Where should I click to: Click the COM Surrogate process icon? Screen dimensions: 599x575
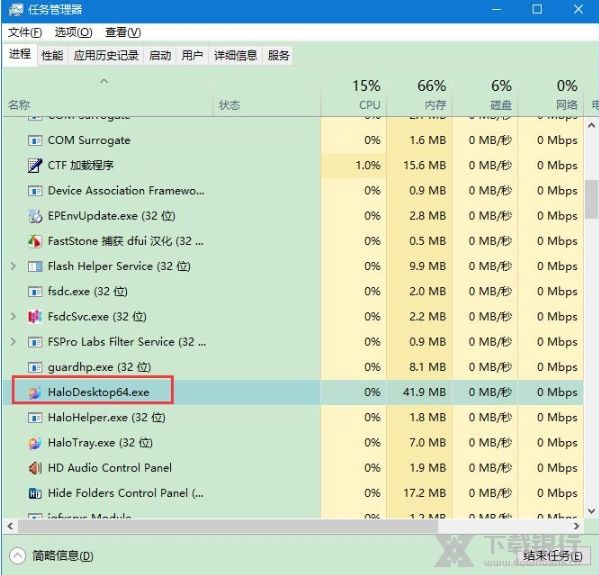point(35,141)
